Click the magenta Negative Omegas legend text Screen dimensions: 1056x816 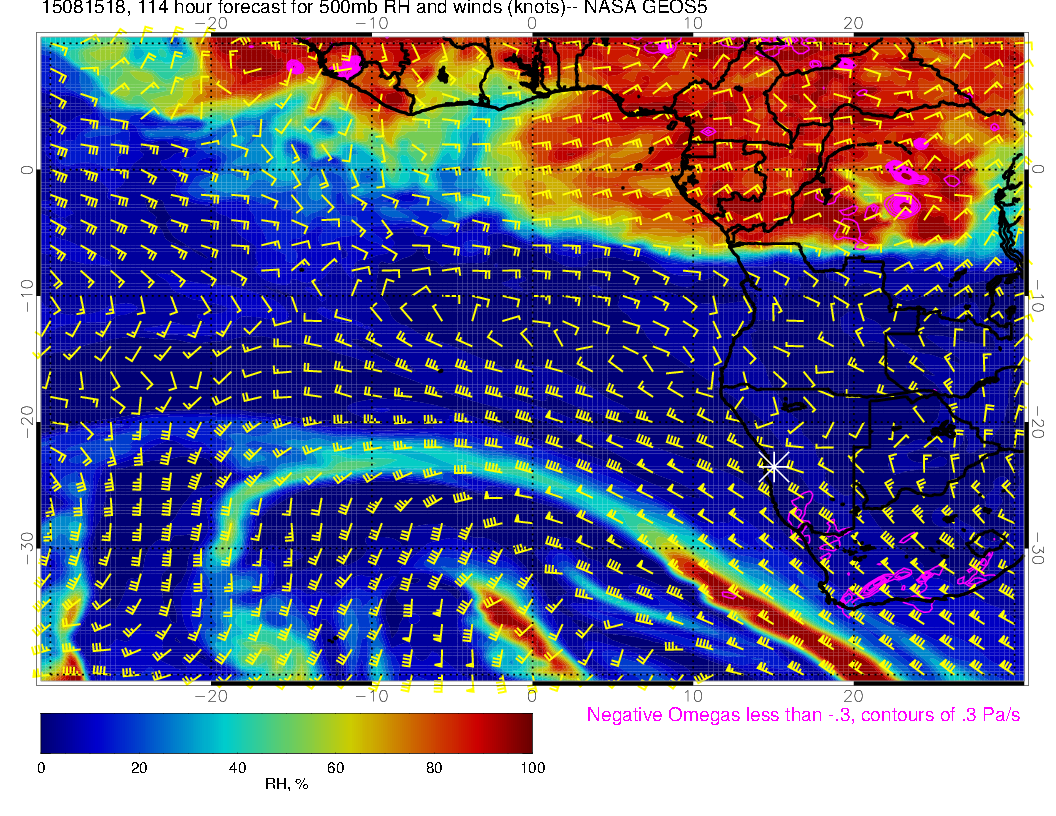tap(803, 715)
